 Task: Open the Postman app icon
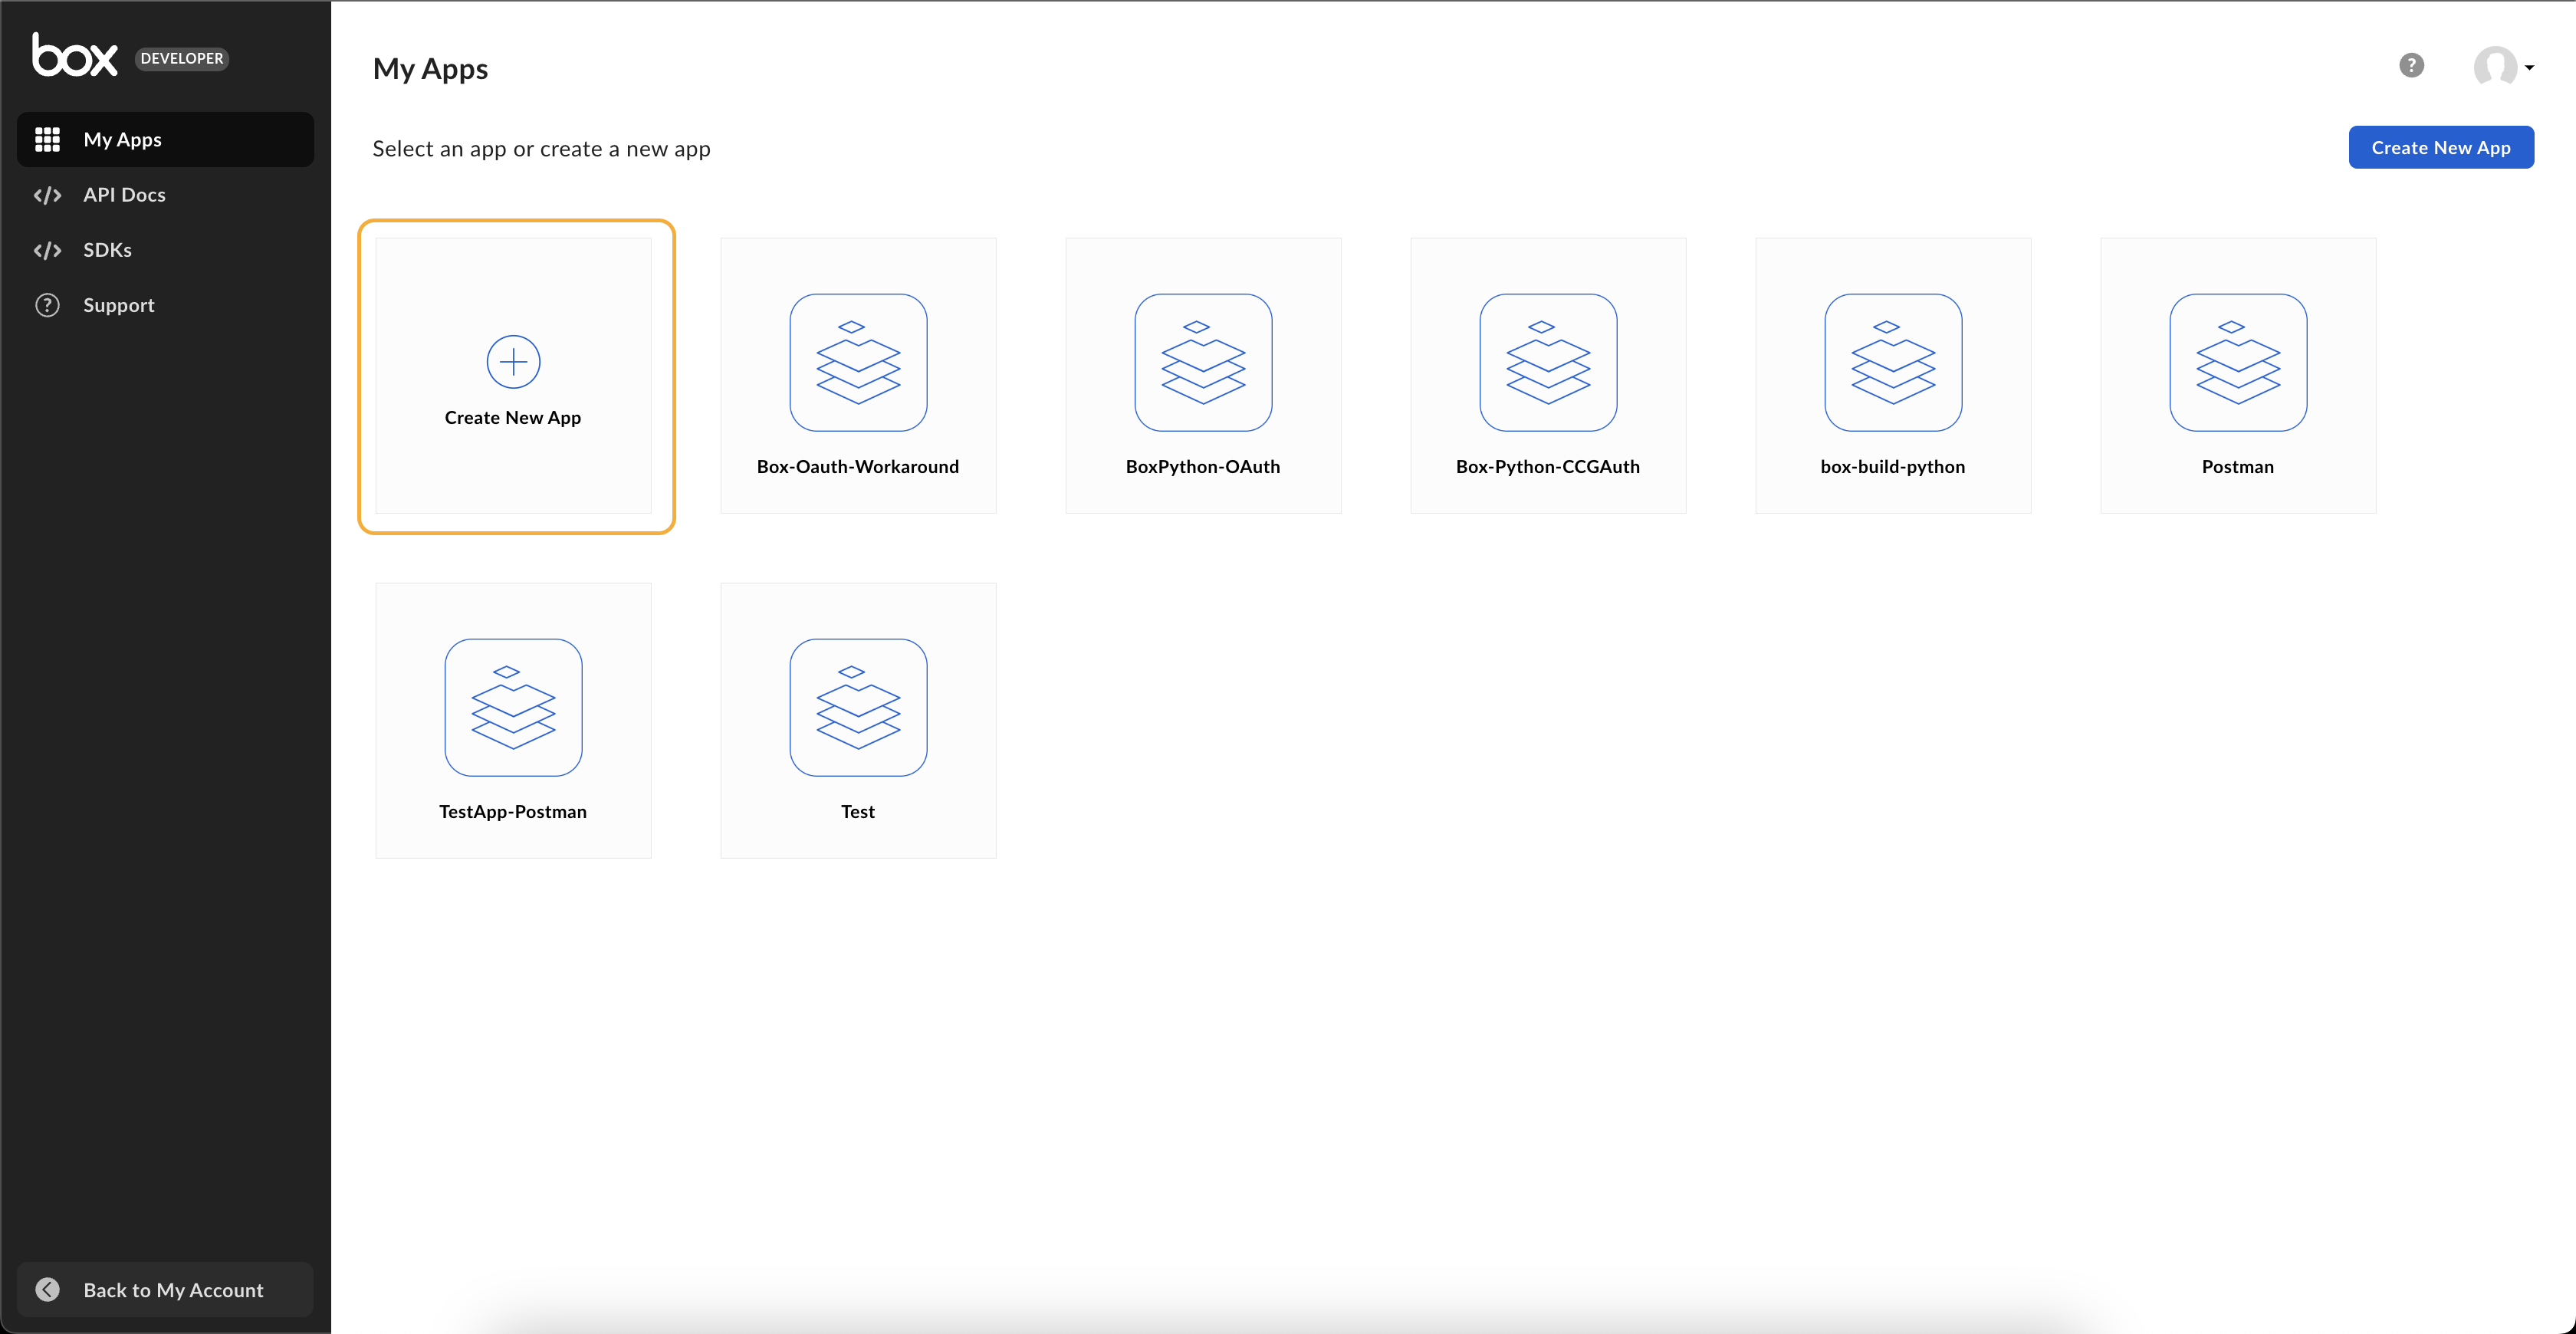click(x=2238, y=363)
